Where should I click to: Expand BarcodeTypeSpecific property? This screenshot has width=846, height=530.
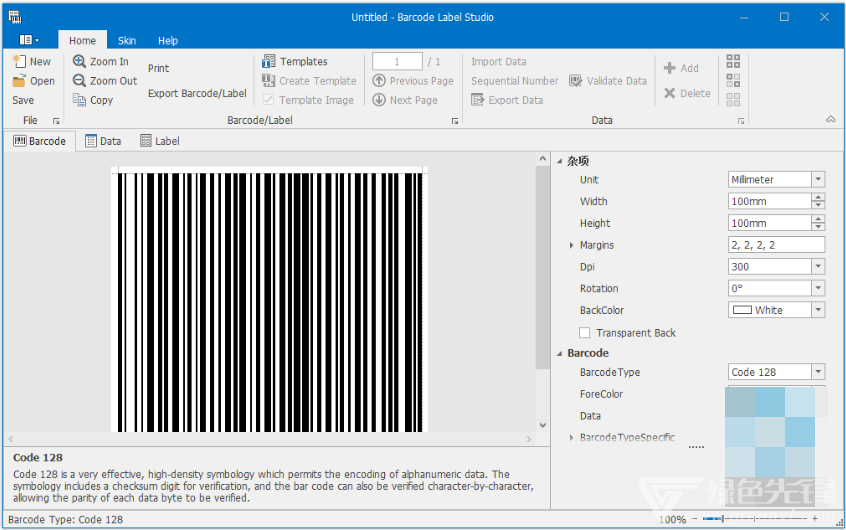pos(571,437)
